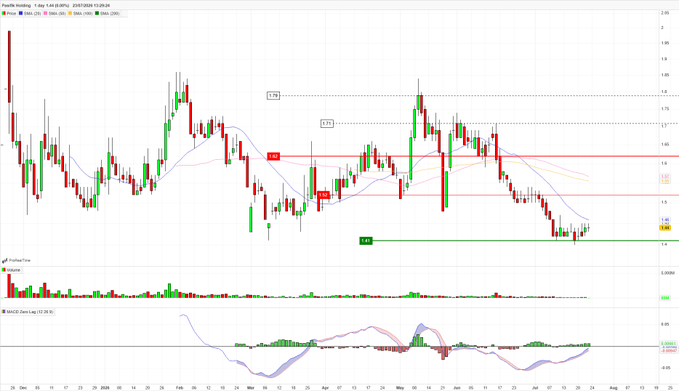Screen dimensions: 679x391
Task: Click the red 1.62 resistance label
Action: (273, 156)
